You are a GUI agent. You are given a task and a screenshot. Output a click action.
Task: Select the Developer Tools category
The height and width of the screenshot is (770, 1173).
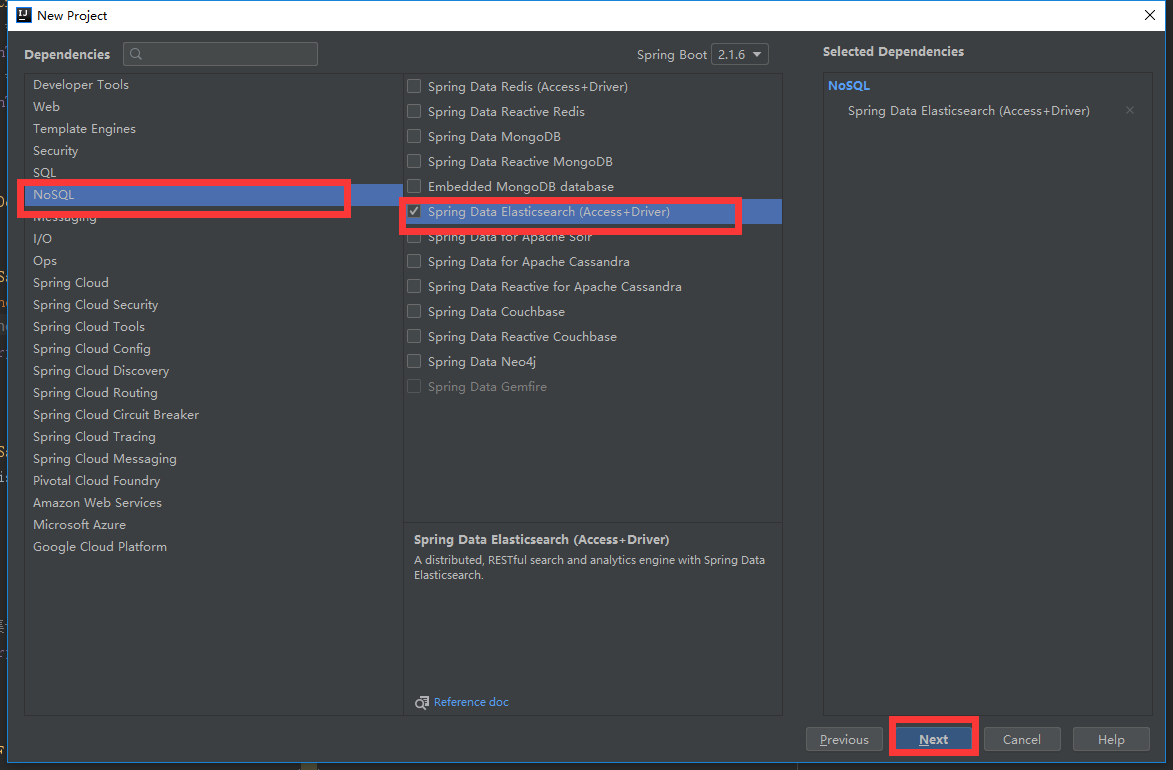click(213, 85)
